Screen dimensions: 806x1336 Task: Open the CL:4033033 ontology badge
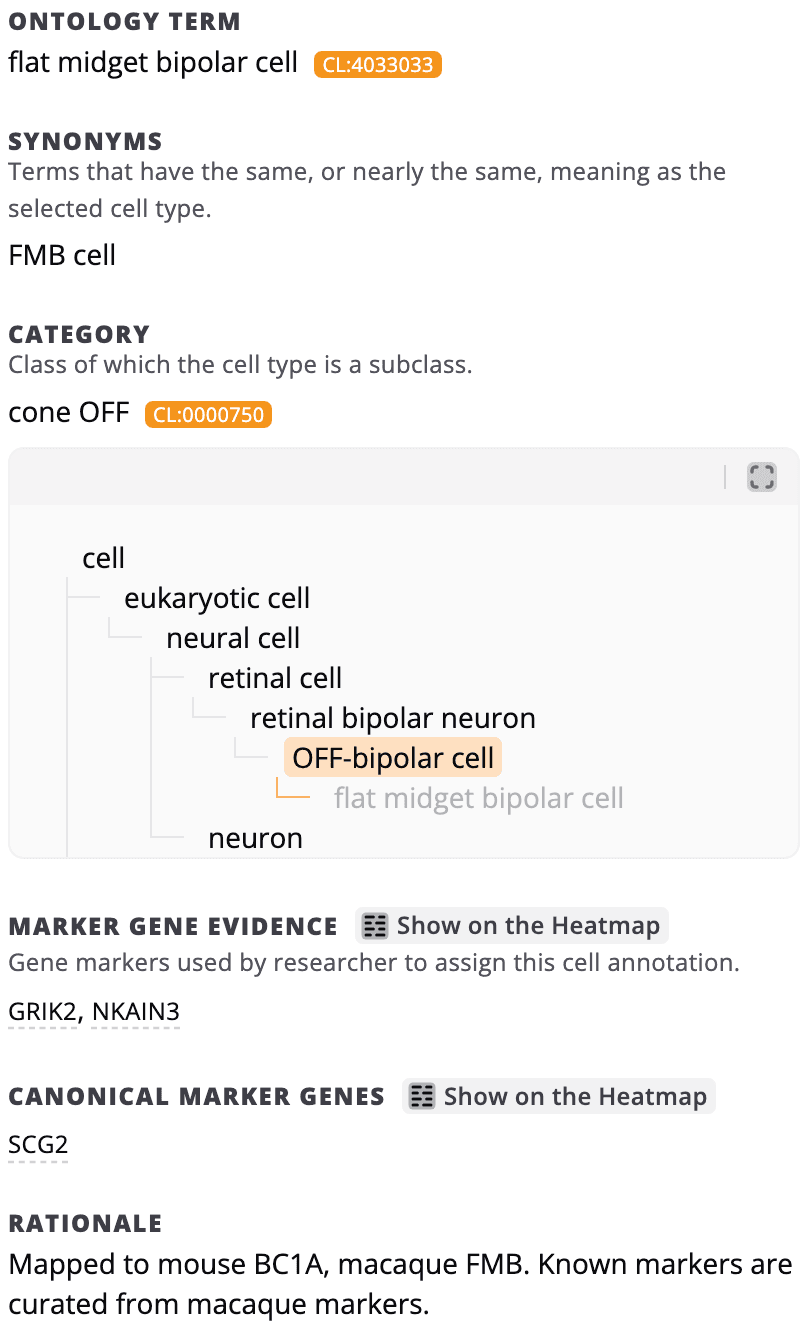click(x=376, y=64)
